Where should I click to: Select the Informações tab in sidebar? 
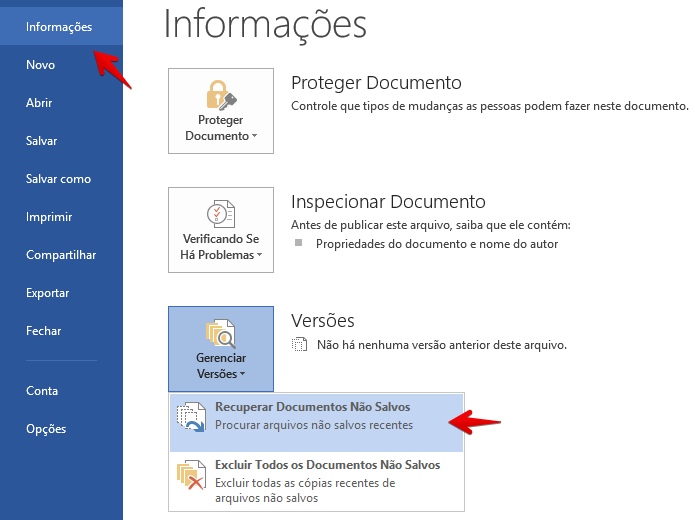(59, 27)
